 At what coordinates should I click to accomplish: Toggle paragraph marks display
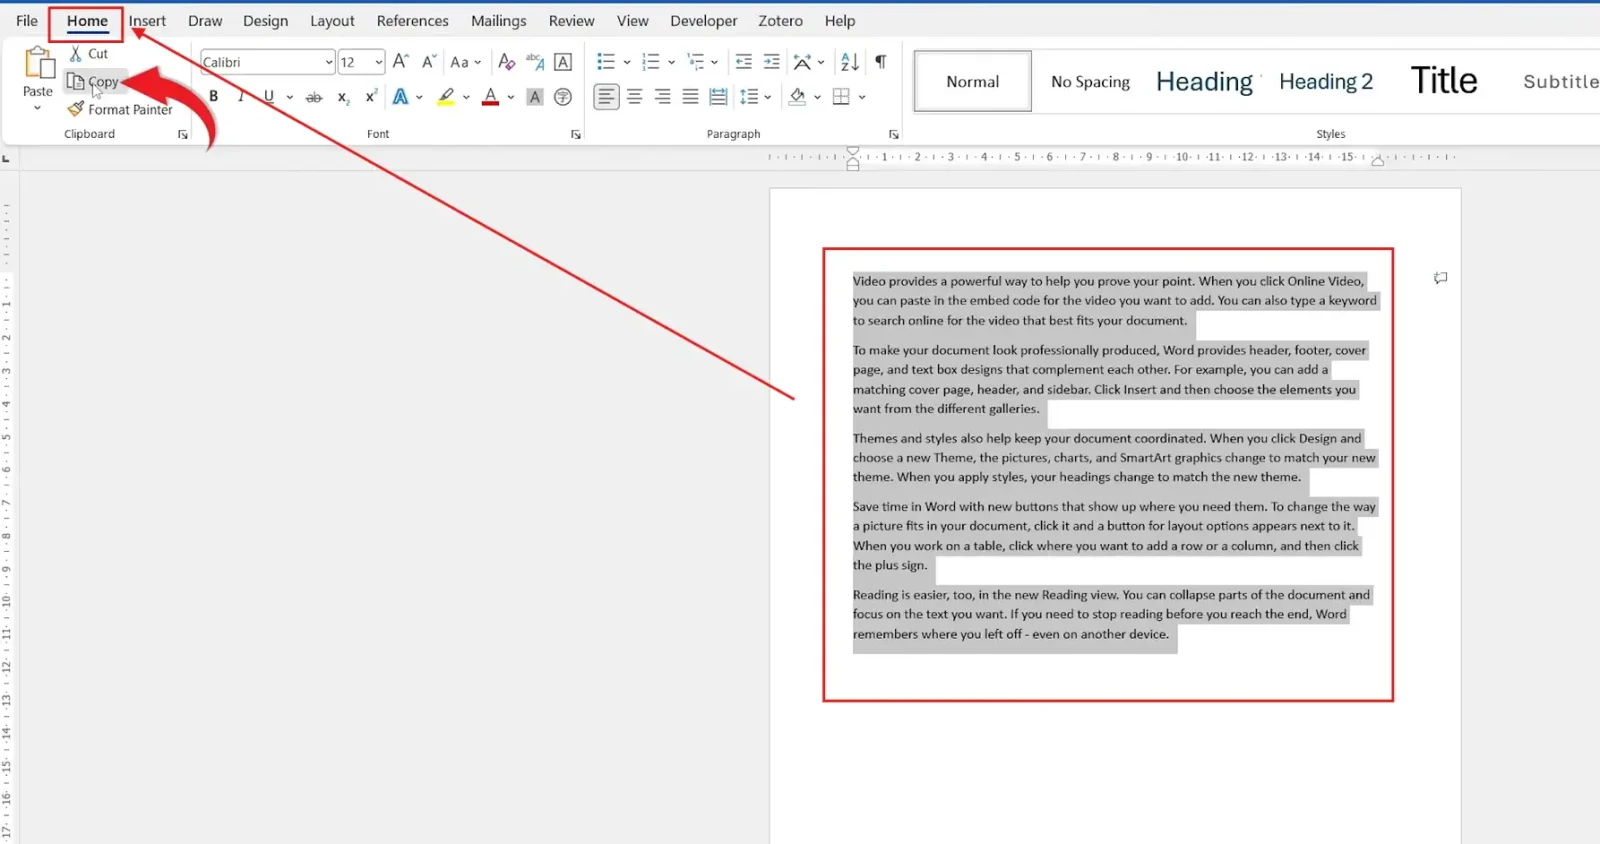pyautogui.click(x=881, y=62)
